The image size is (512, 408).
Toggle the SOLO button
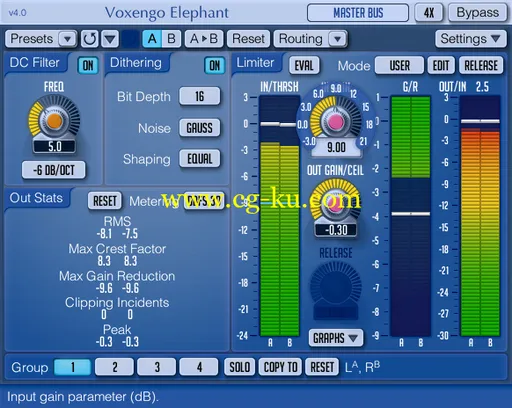coord(240,367)
